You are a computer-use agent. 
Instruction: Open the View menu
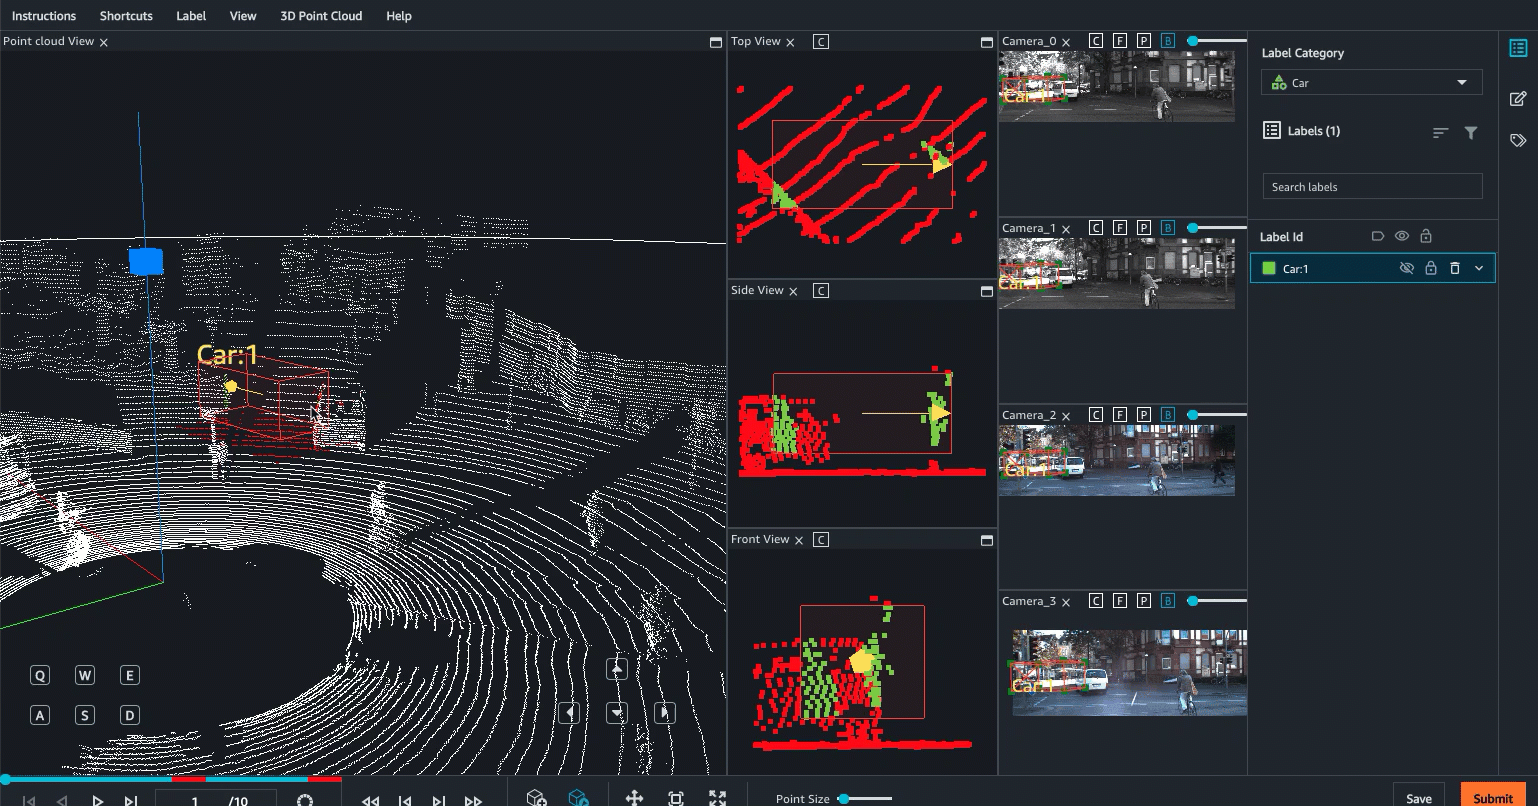click(243, 16)
